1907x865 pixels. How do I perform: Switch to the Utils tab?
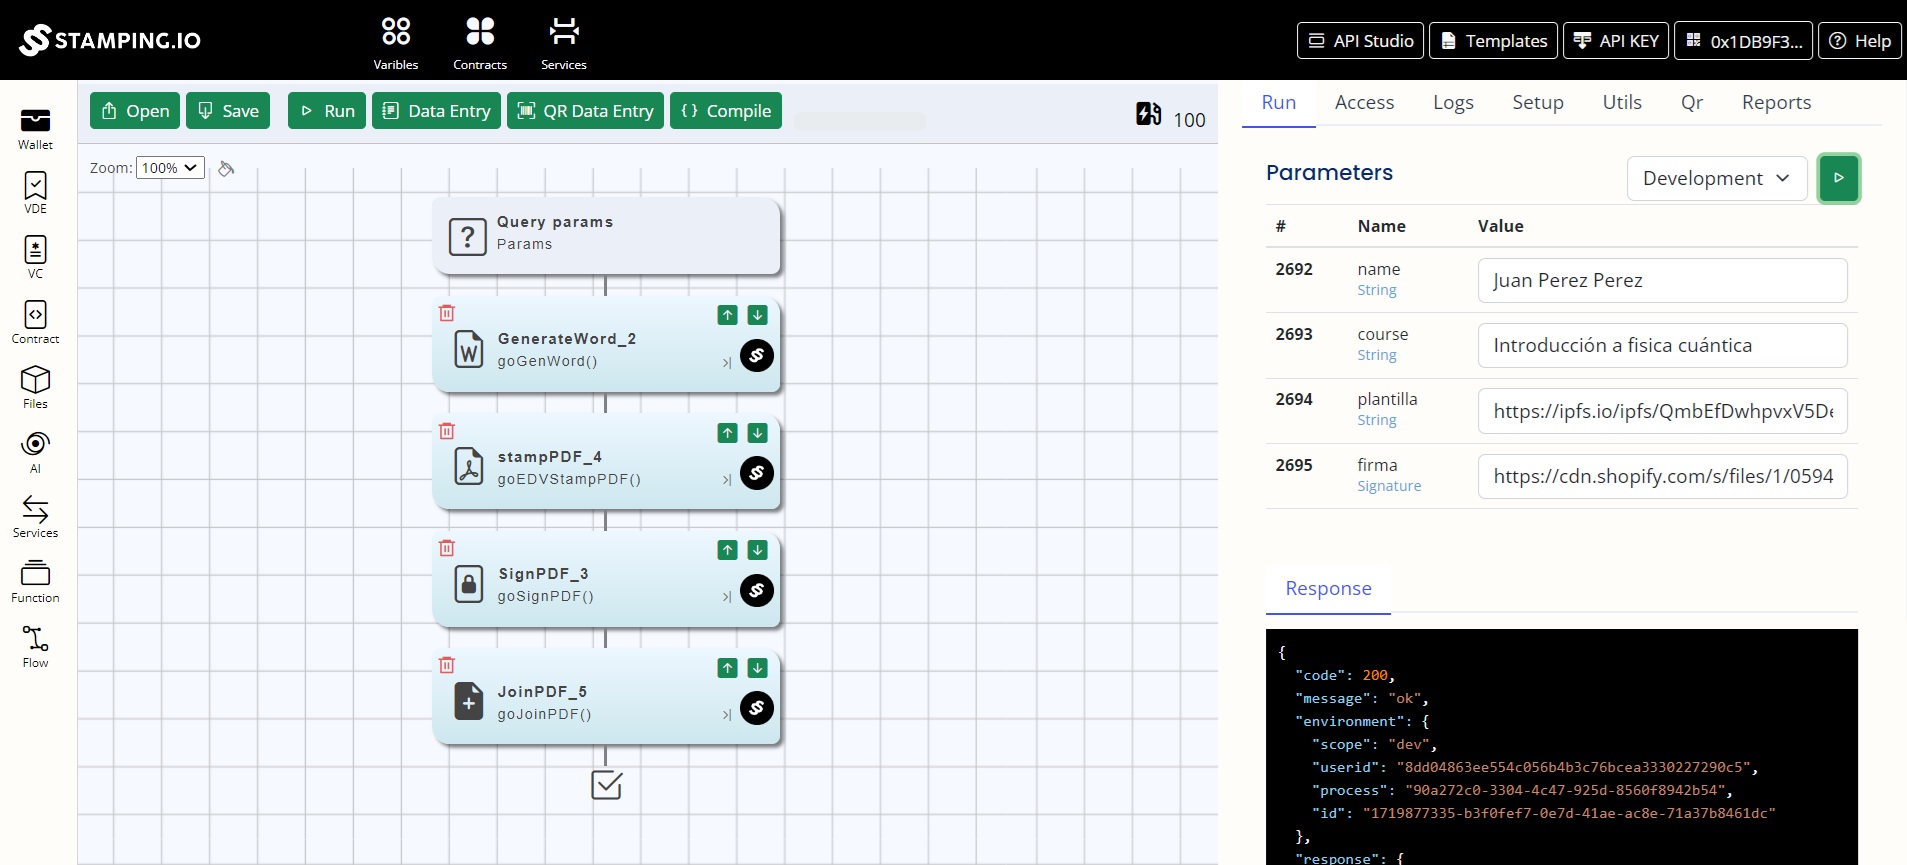(x=1622, y=102)
